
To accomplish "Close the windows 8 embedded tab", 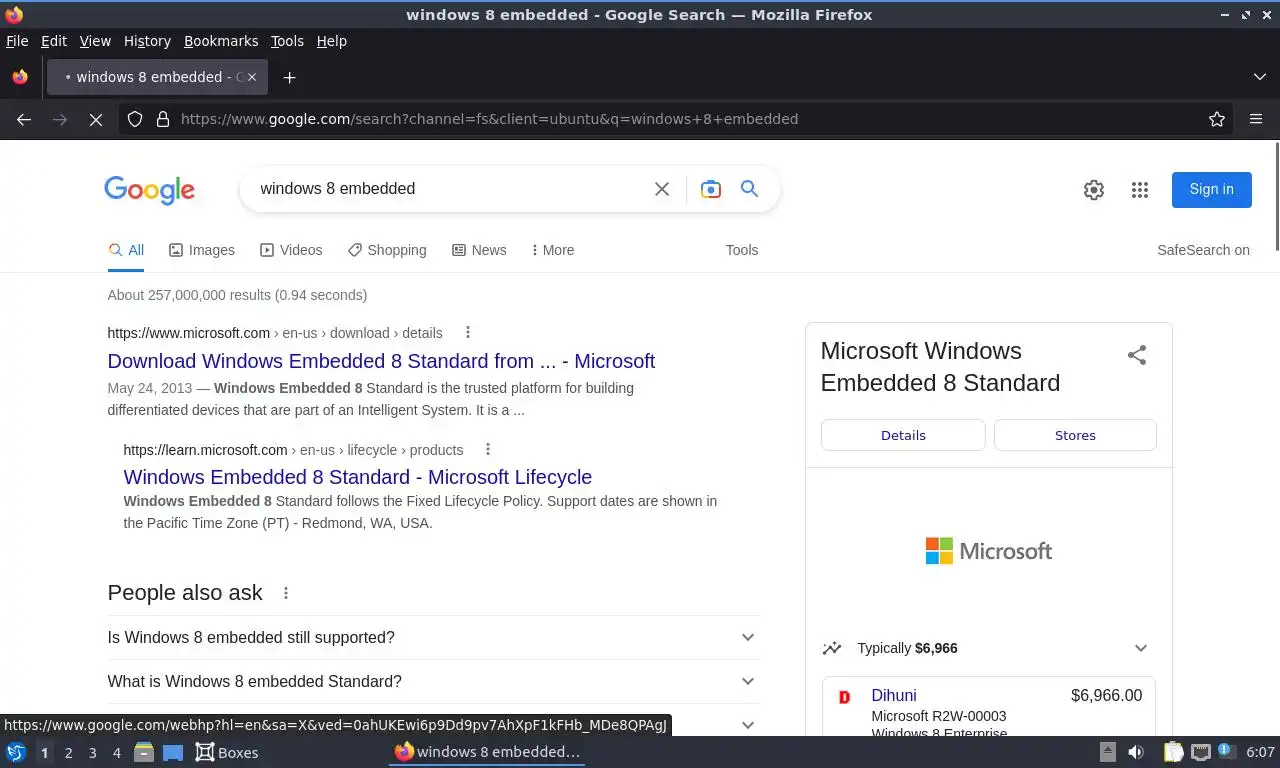I will [252, 77].
